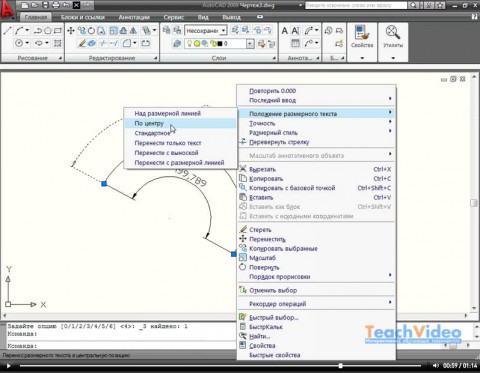
Task: Switch to the Вид ribbon tab
Action: pyautogui.click(x=203, y=17)
